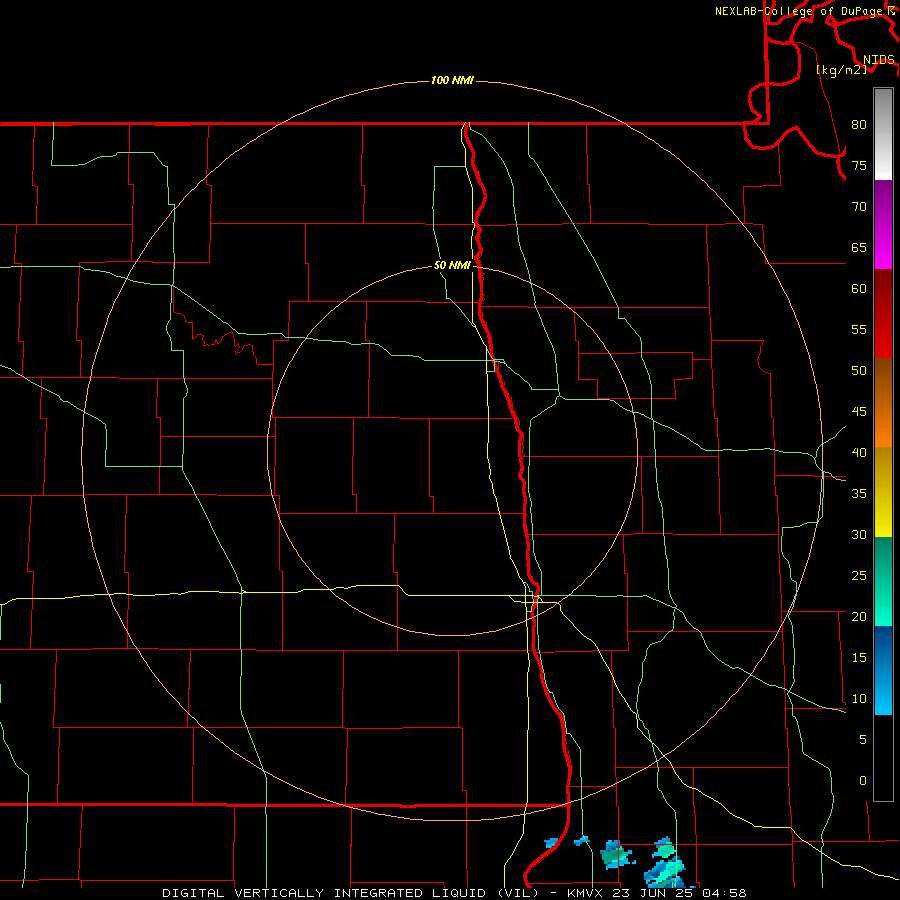Click the 20 value on the color scale
900x900 pixels.
tap(859, 616)
